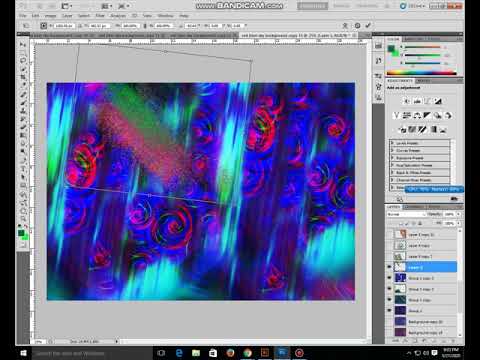This screenshot has height=360, width=480.
Task: Switch to the Masks tab
Action: point(423,81)
